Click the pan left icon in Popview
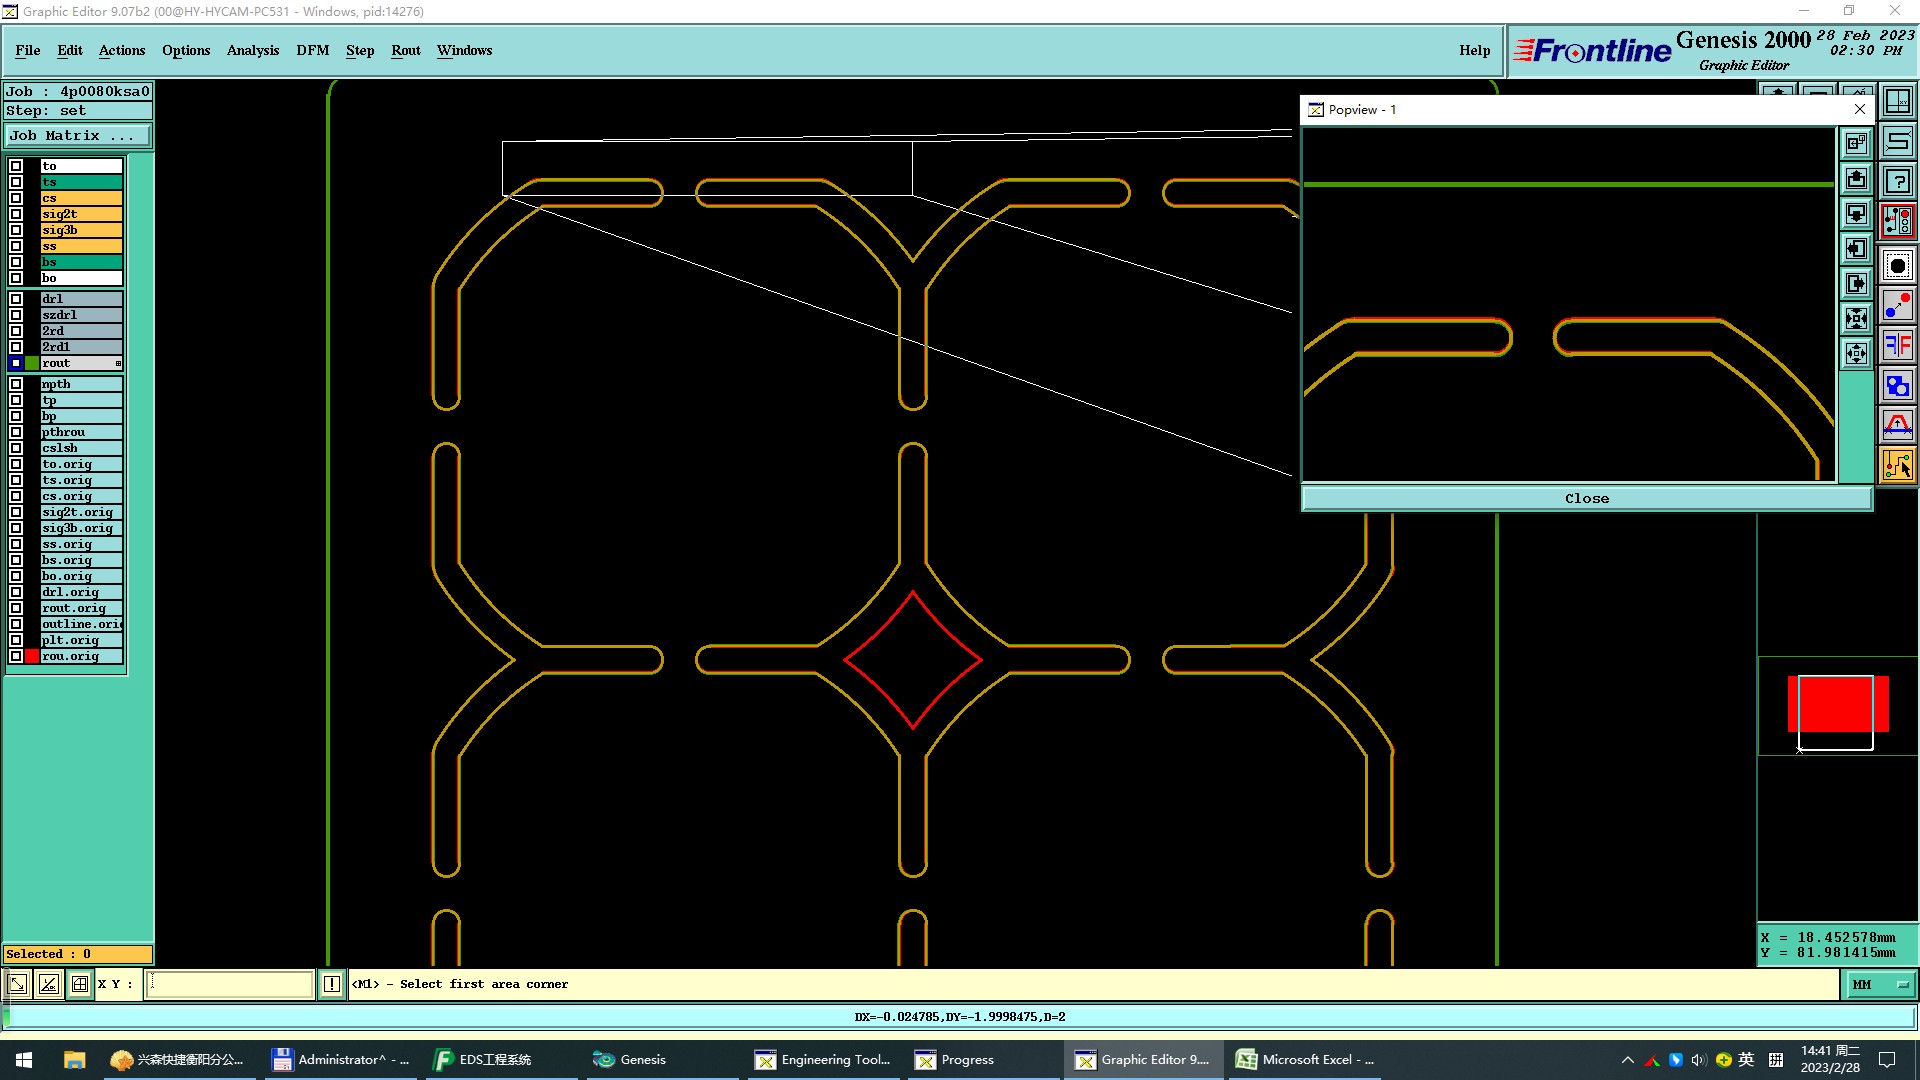 pyautogui.click(x=1856, y=249)
